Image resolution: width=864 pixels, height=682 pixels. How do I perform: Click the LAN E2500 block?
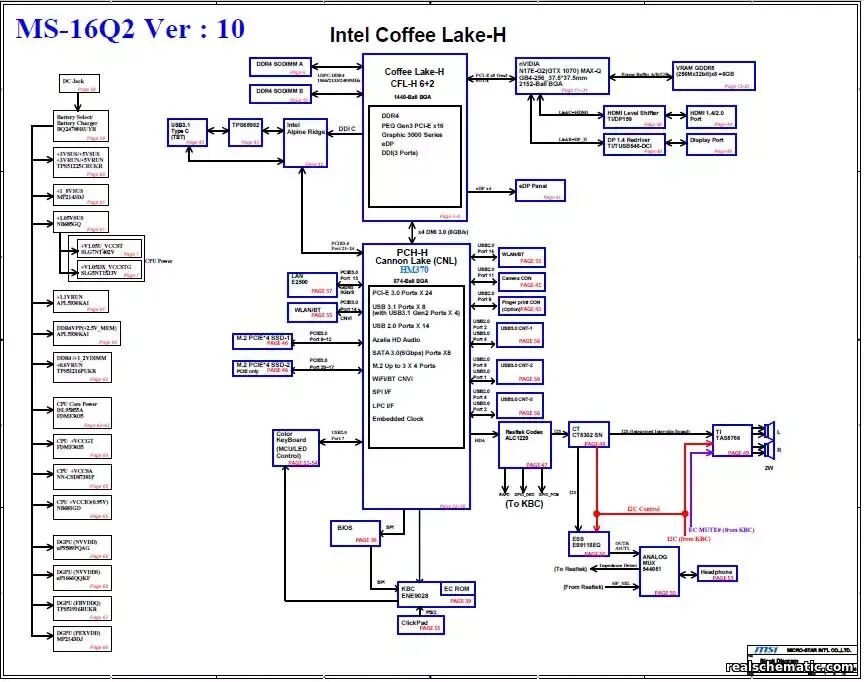[x=312, y=284]
